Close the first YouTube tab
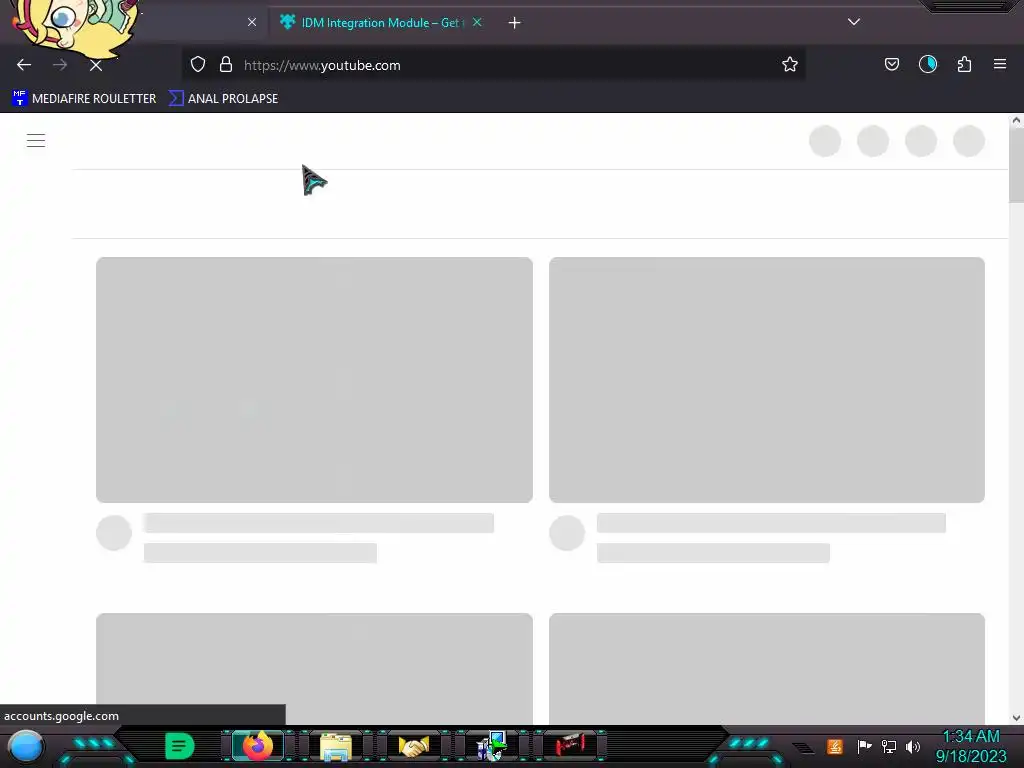Image resolution: width=1024 pixels, height=768 pixels. pyautogui.click(x=252, y=22)
